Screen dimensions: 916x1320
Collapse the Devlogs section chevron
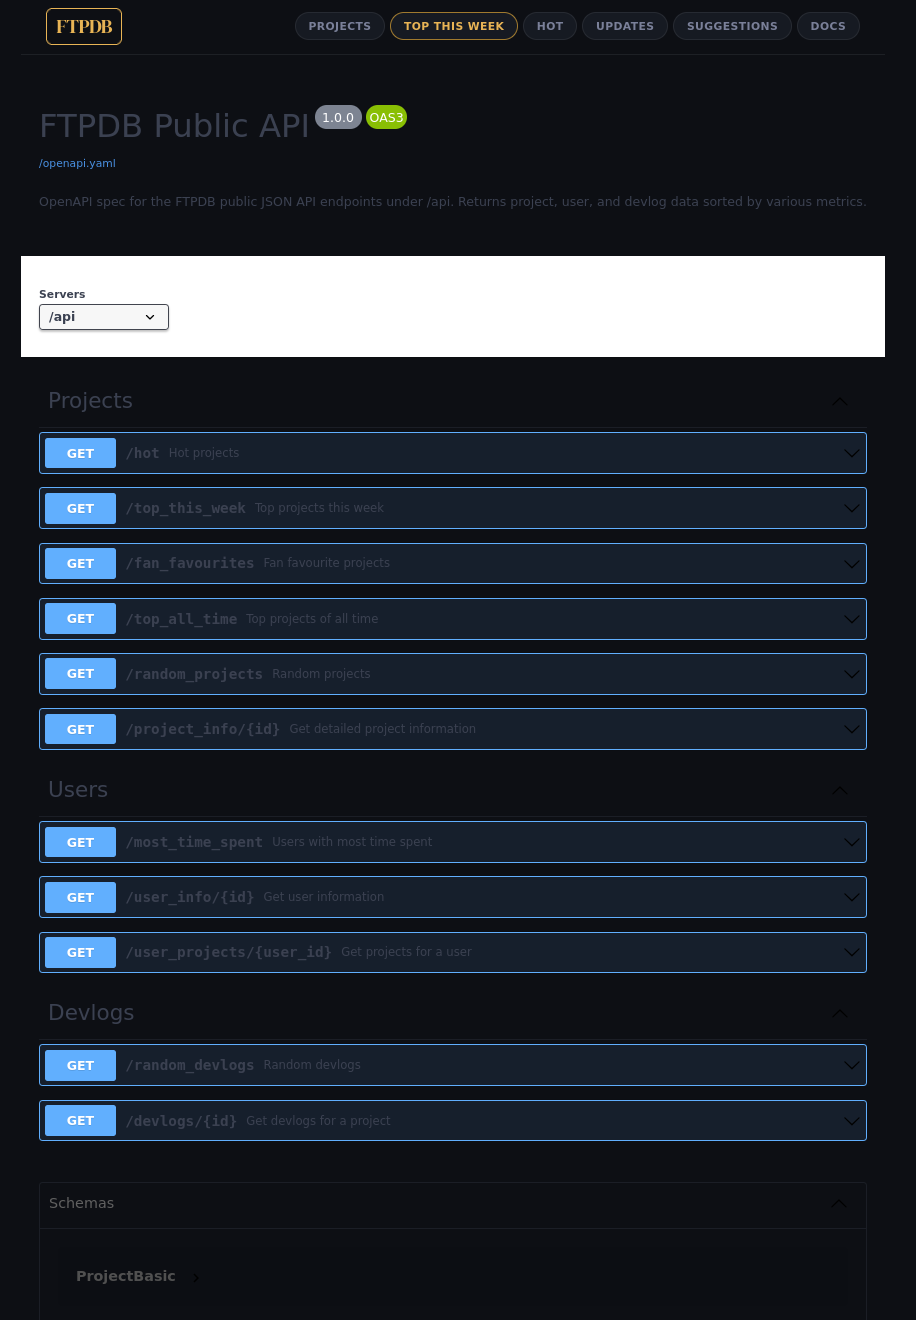840,1013
